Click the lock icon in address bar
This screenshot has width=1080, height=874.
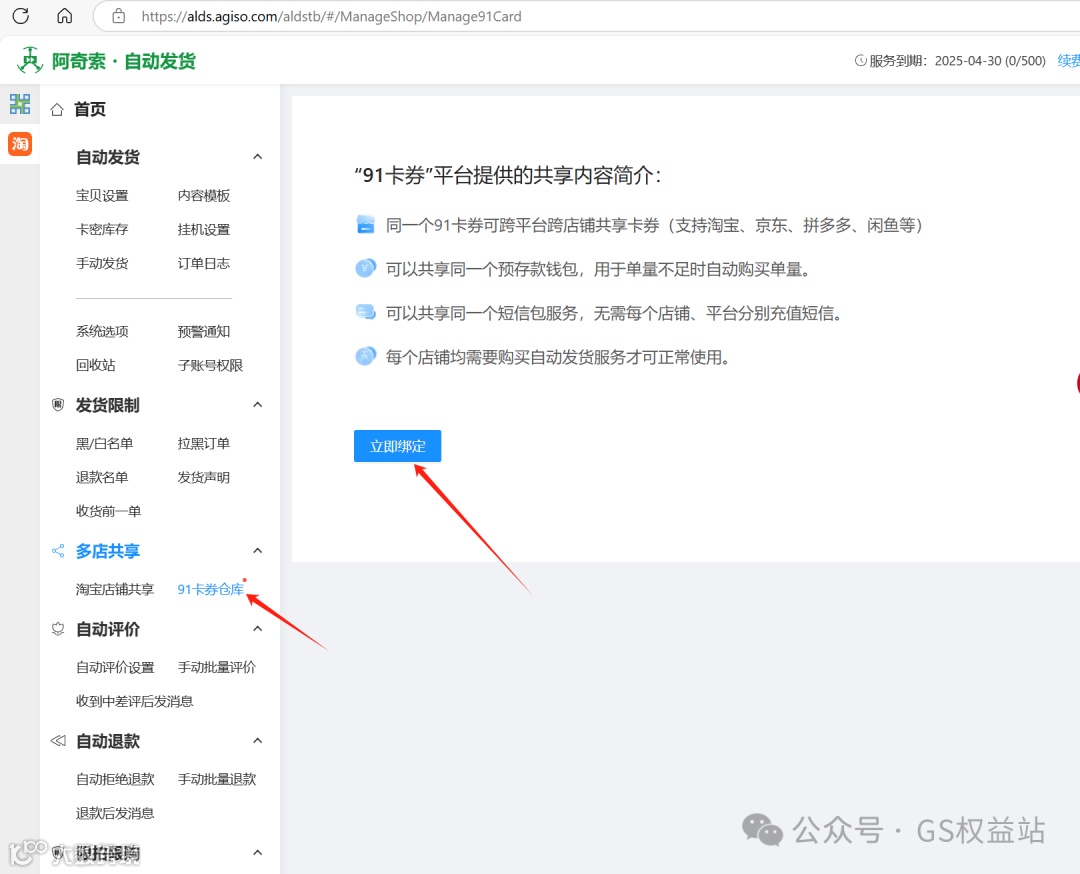coord(118,16)
